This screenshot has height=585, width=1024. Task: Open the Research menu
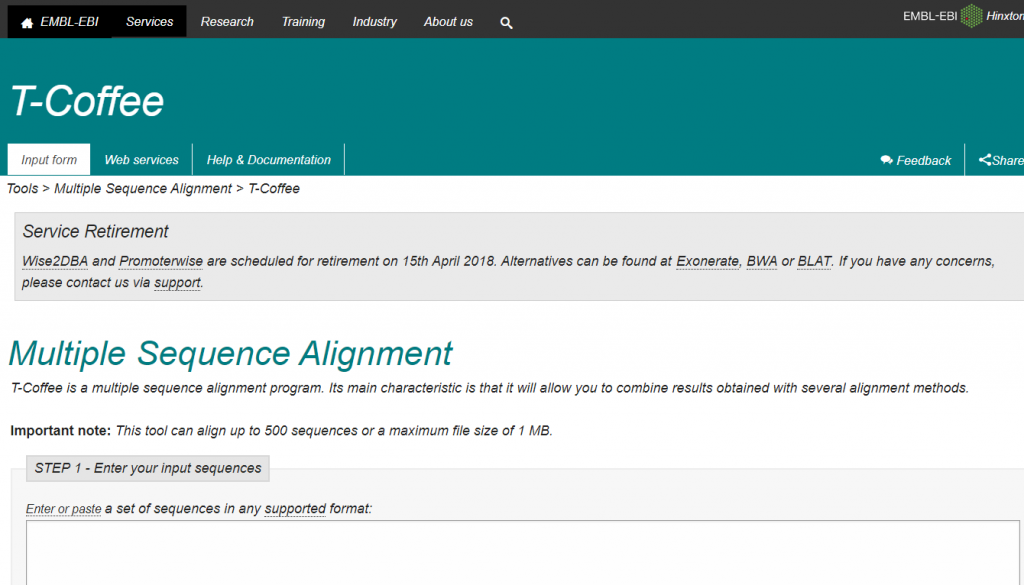(x=227, y=22)
